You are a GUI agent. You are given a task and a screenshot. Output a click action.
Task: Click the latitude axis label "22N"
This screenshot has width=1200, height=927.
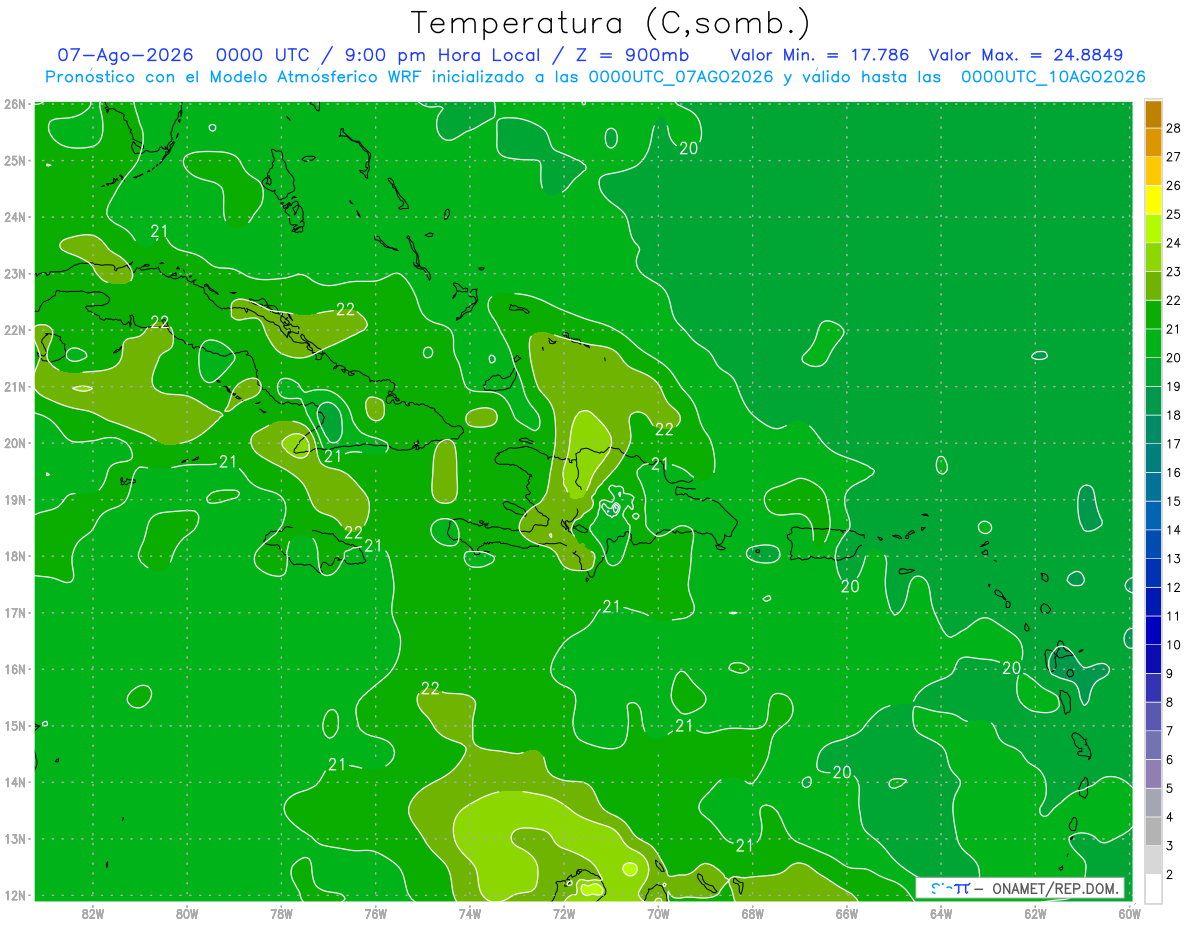[15, 330]
